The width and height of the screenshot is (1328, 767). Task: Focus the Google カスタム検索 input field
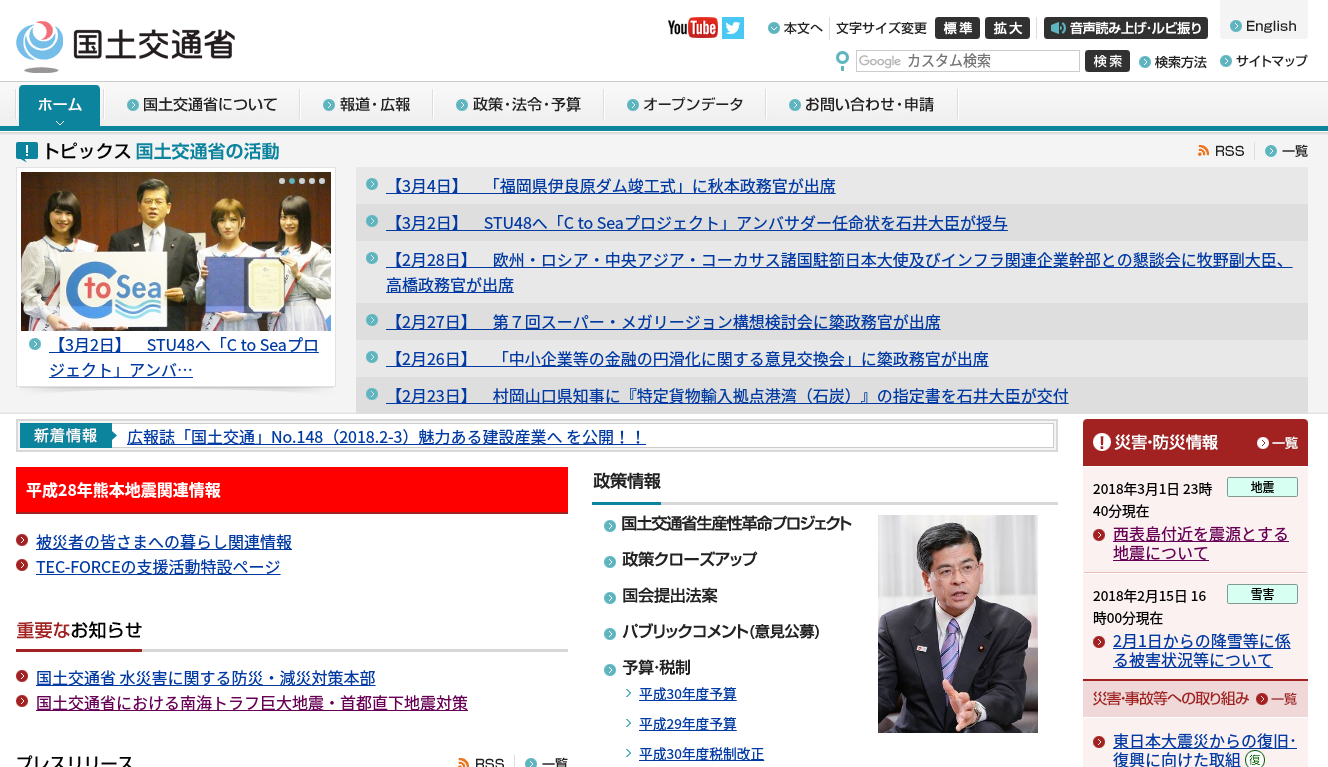coord(968,61)
